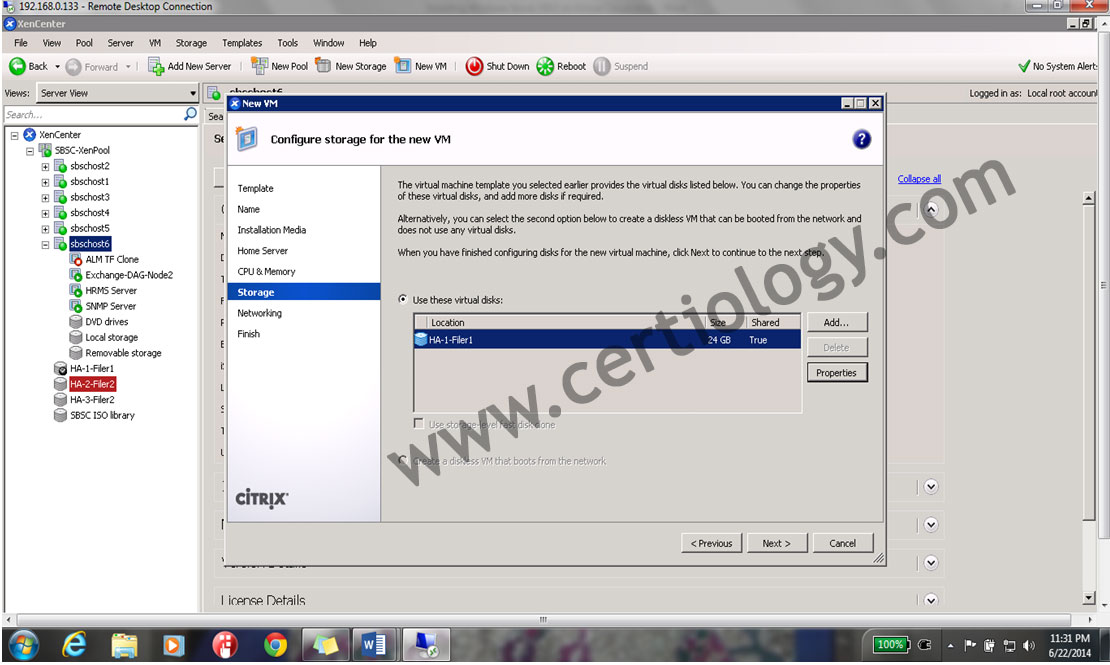Open the Tools menu

[287, 42]
